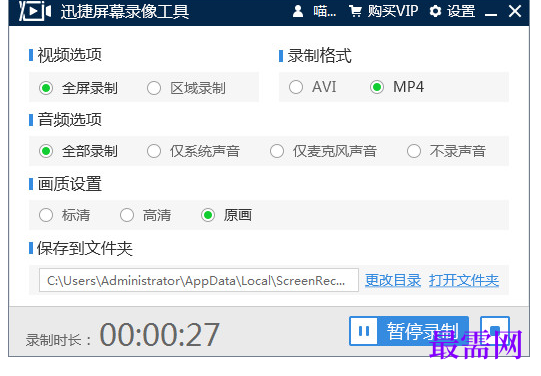Select 不录声音 audio option

pos(446,151)
